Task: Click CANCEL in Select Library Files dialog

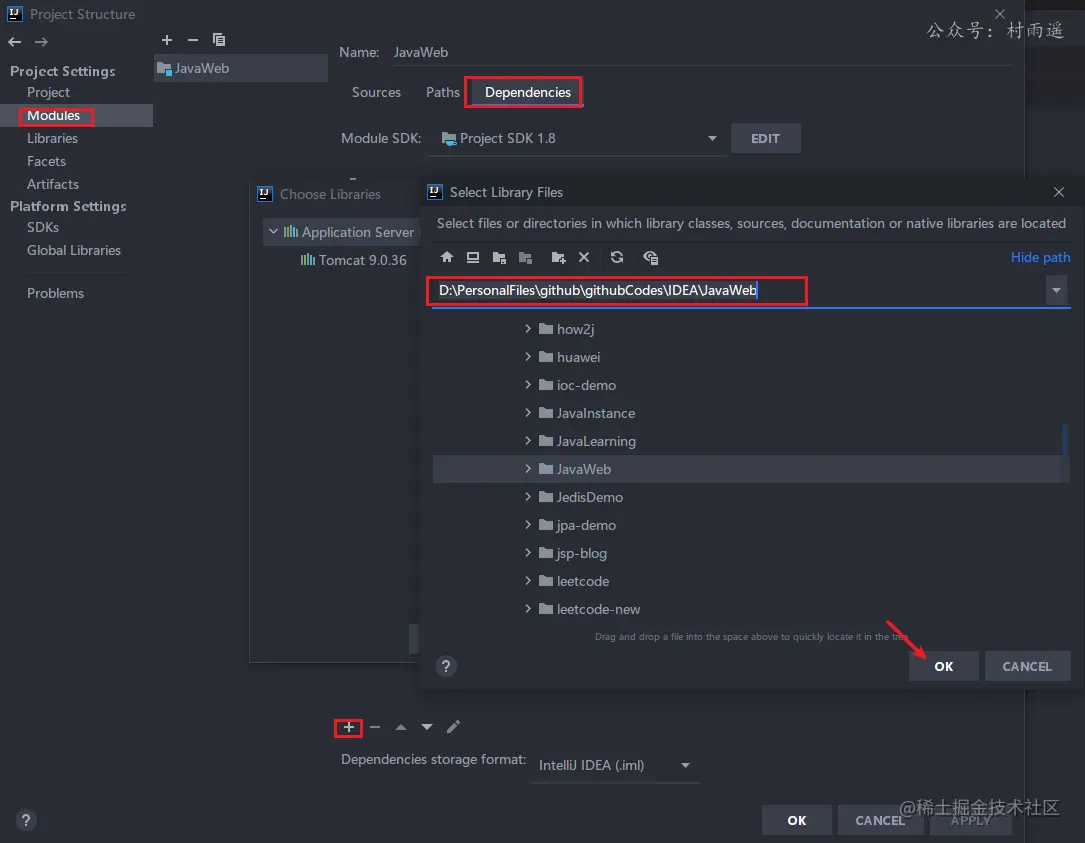Action: 1027,666
